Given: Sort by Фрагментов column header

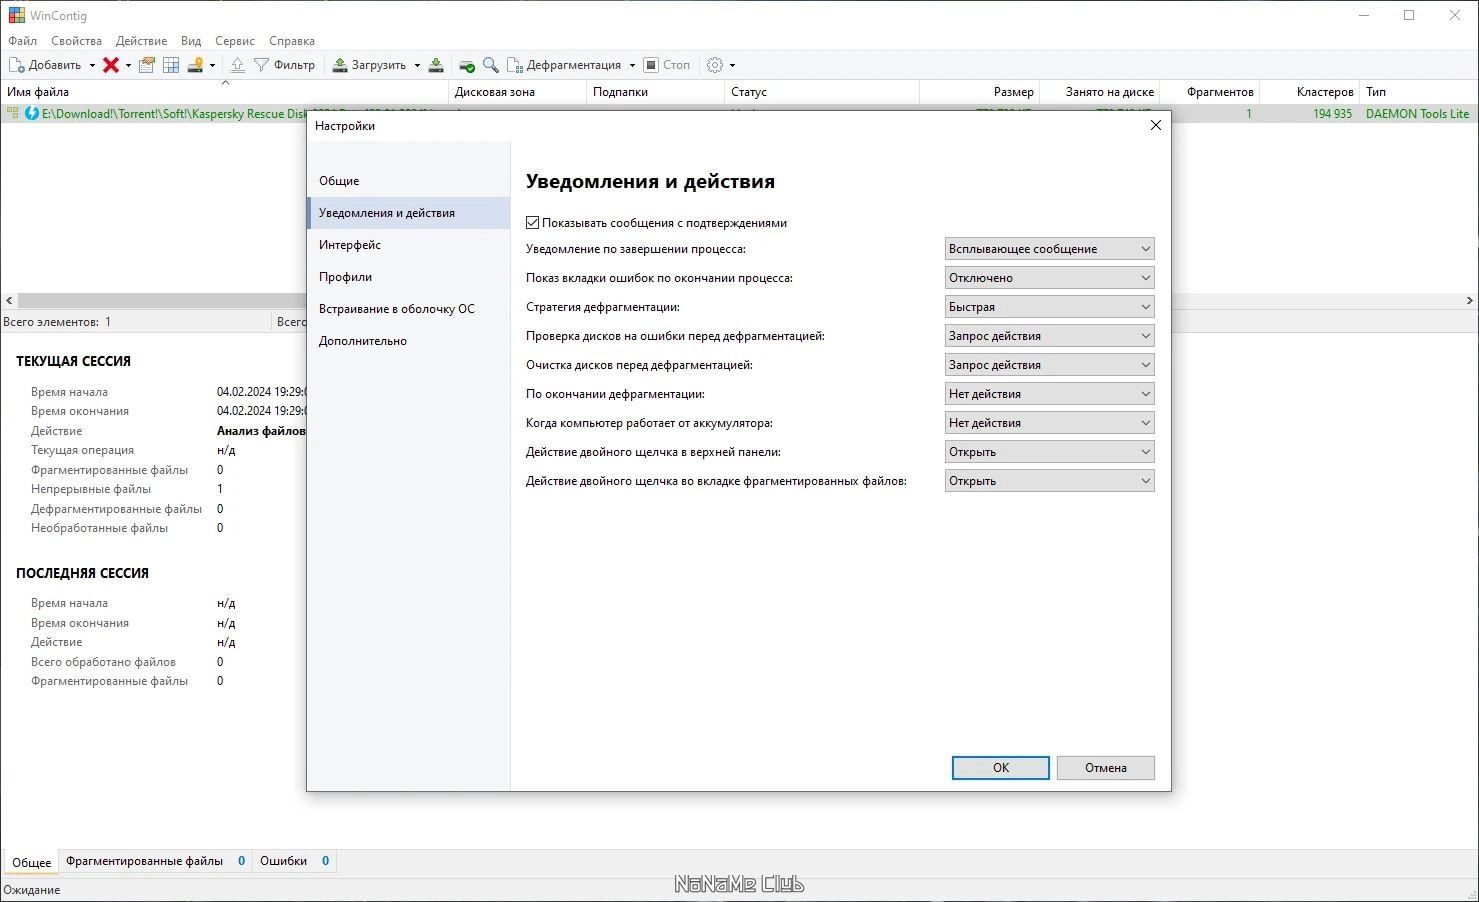Looking at the screenshot, I should (x=1210, y=92).
